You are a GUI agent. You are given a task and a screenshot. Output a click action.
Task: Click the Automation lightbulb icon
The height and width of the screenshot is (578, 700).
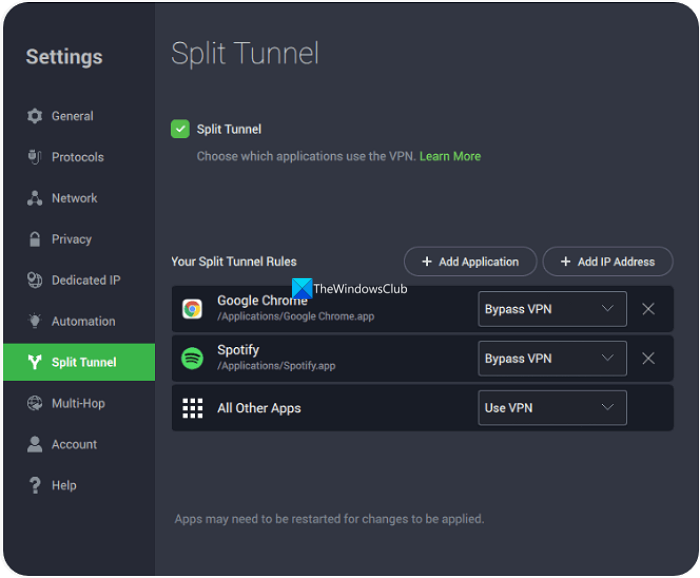pos(34,321)
